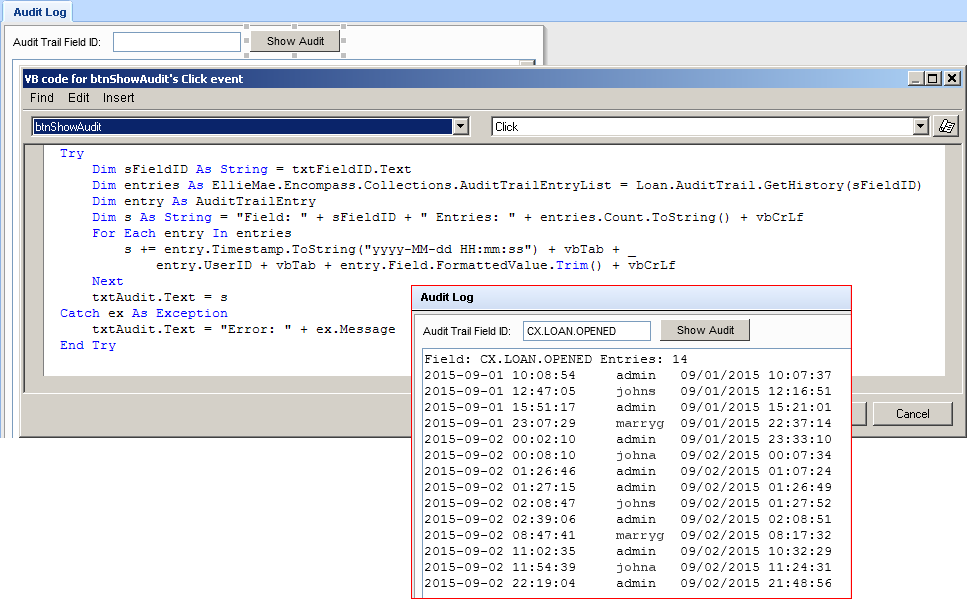Click Show Audit next to CX.LOAN.OPENED
Viewport: 967px width, 599px height.
coord(705,330)
